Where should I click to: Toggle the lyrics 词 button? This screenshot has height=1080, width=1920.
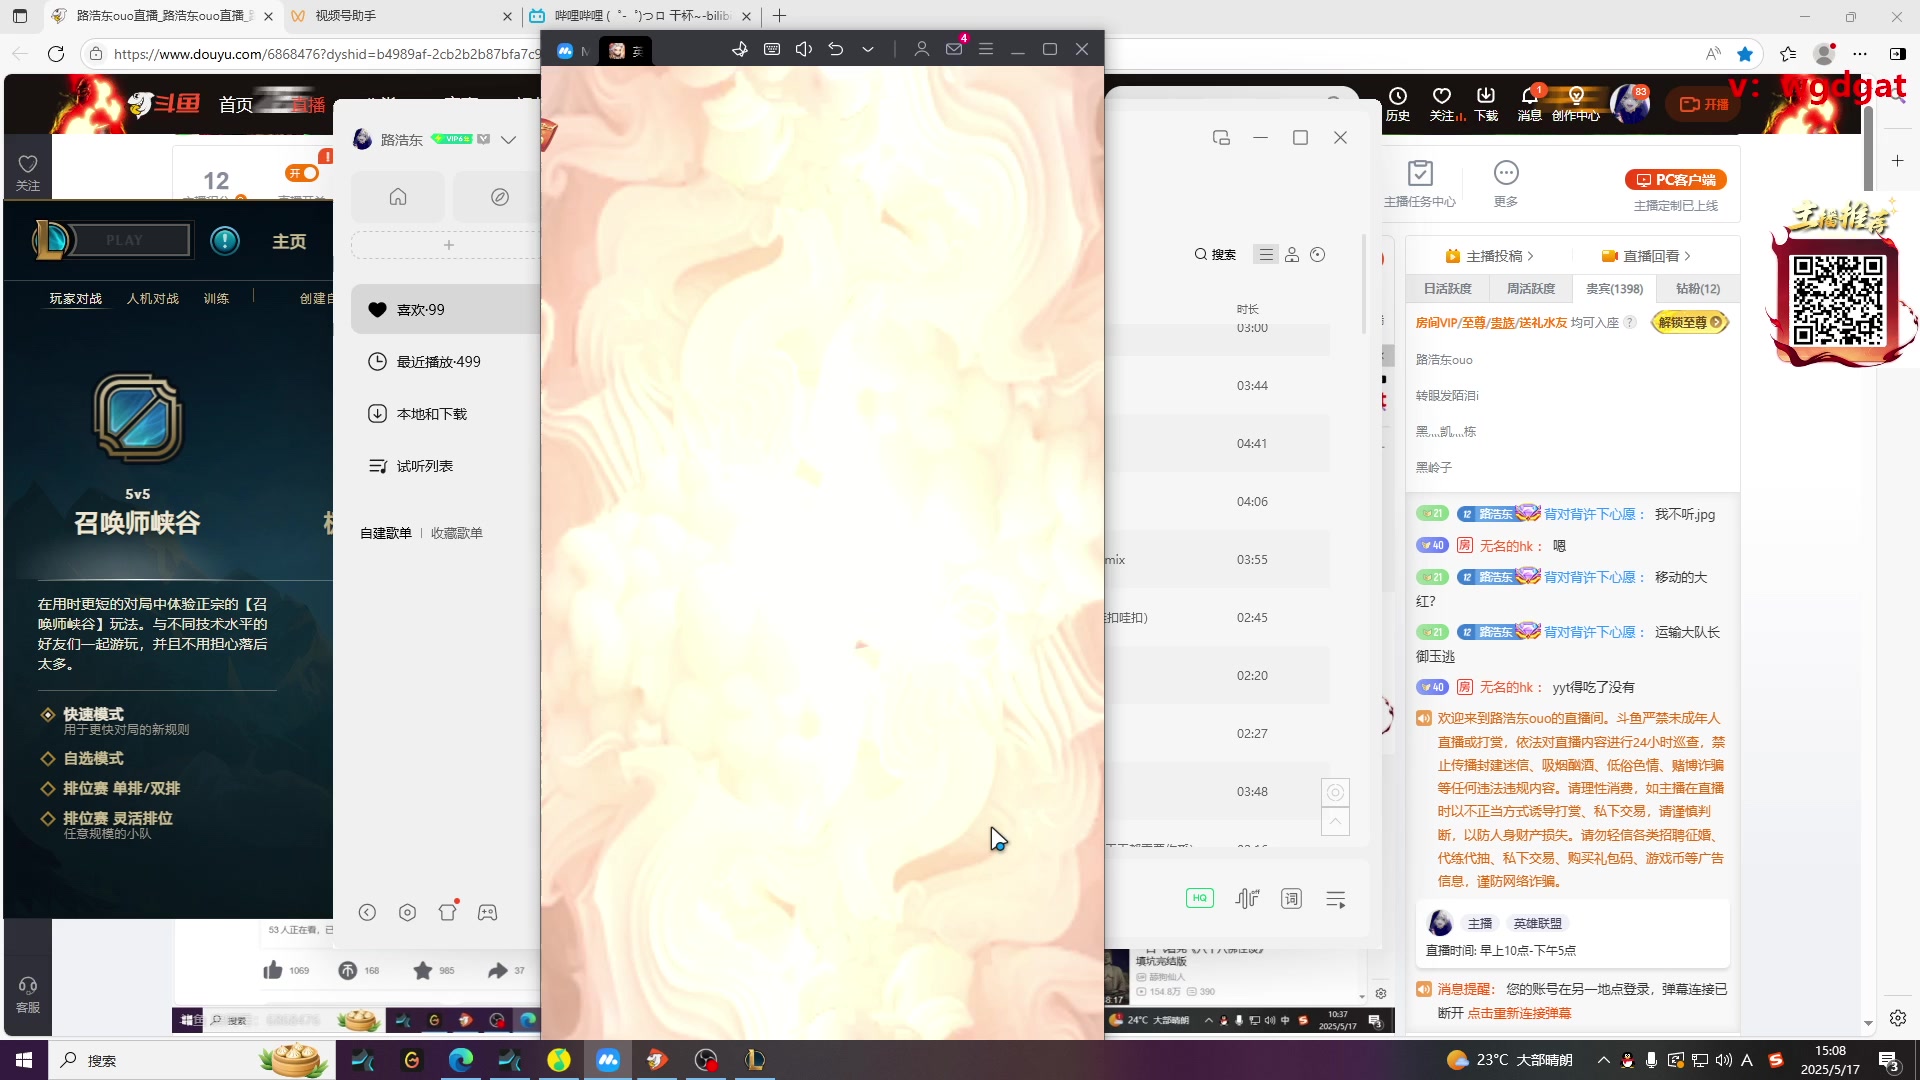(1292, 898)
